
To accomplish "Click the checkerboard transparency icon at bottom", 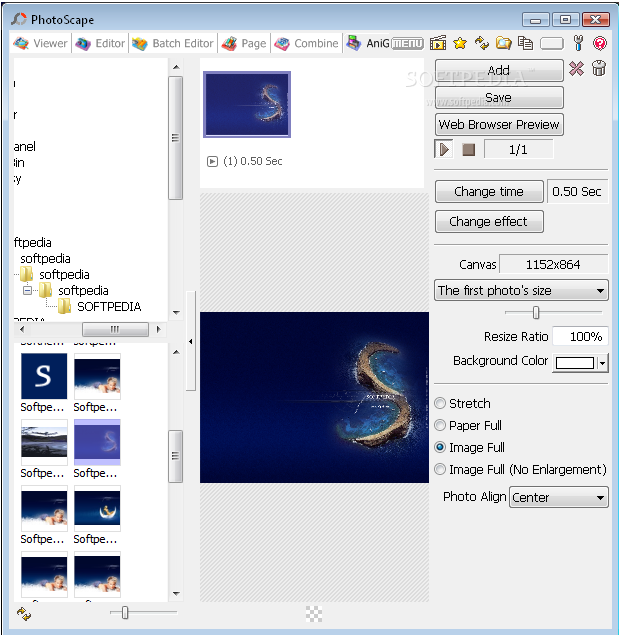I will pyautogui.click(x=314, y=614).
